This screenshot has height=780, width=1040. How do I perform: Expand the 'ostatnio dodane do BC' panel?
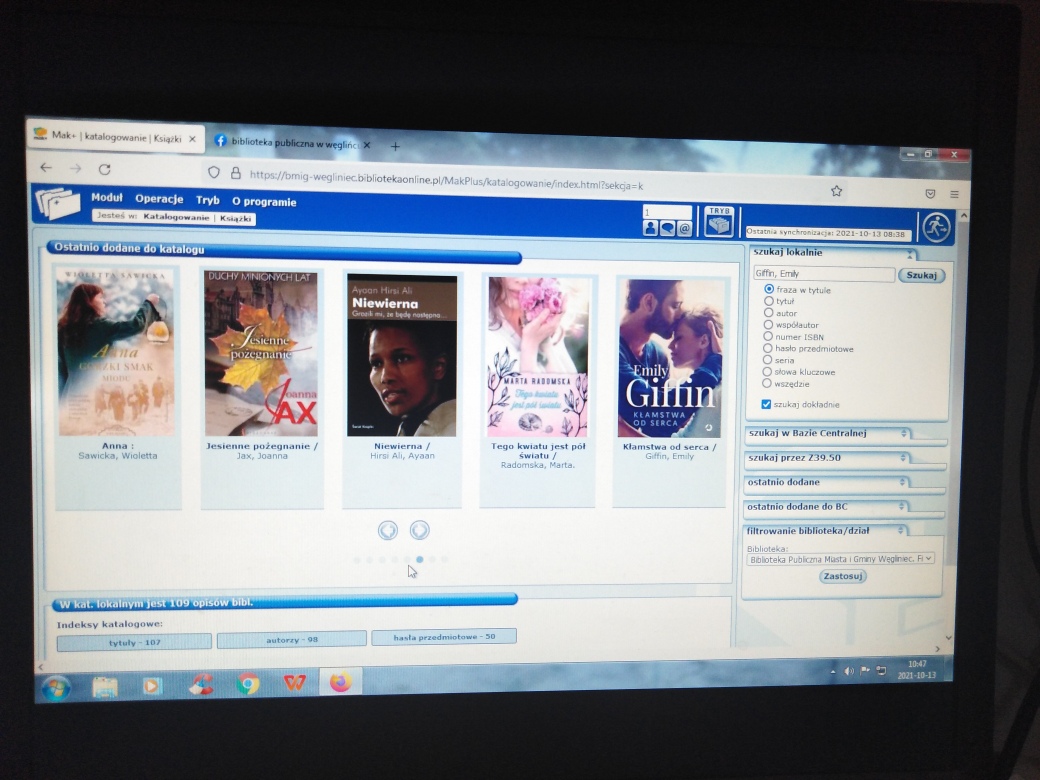coord(901,507)
